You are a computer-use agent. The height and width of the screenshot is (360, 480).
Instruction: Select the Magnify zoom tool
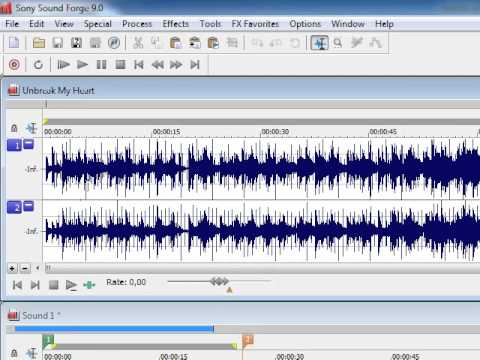point(338,43)
